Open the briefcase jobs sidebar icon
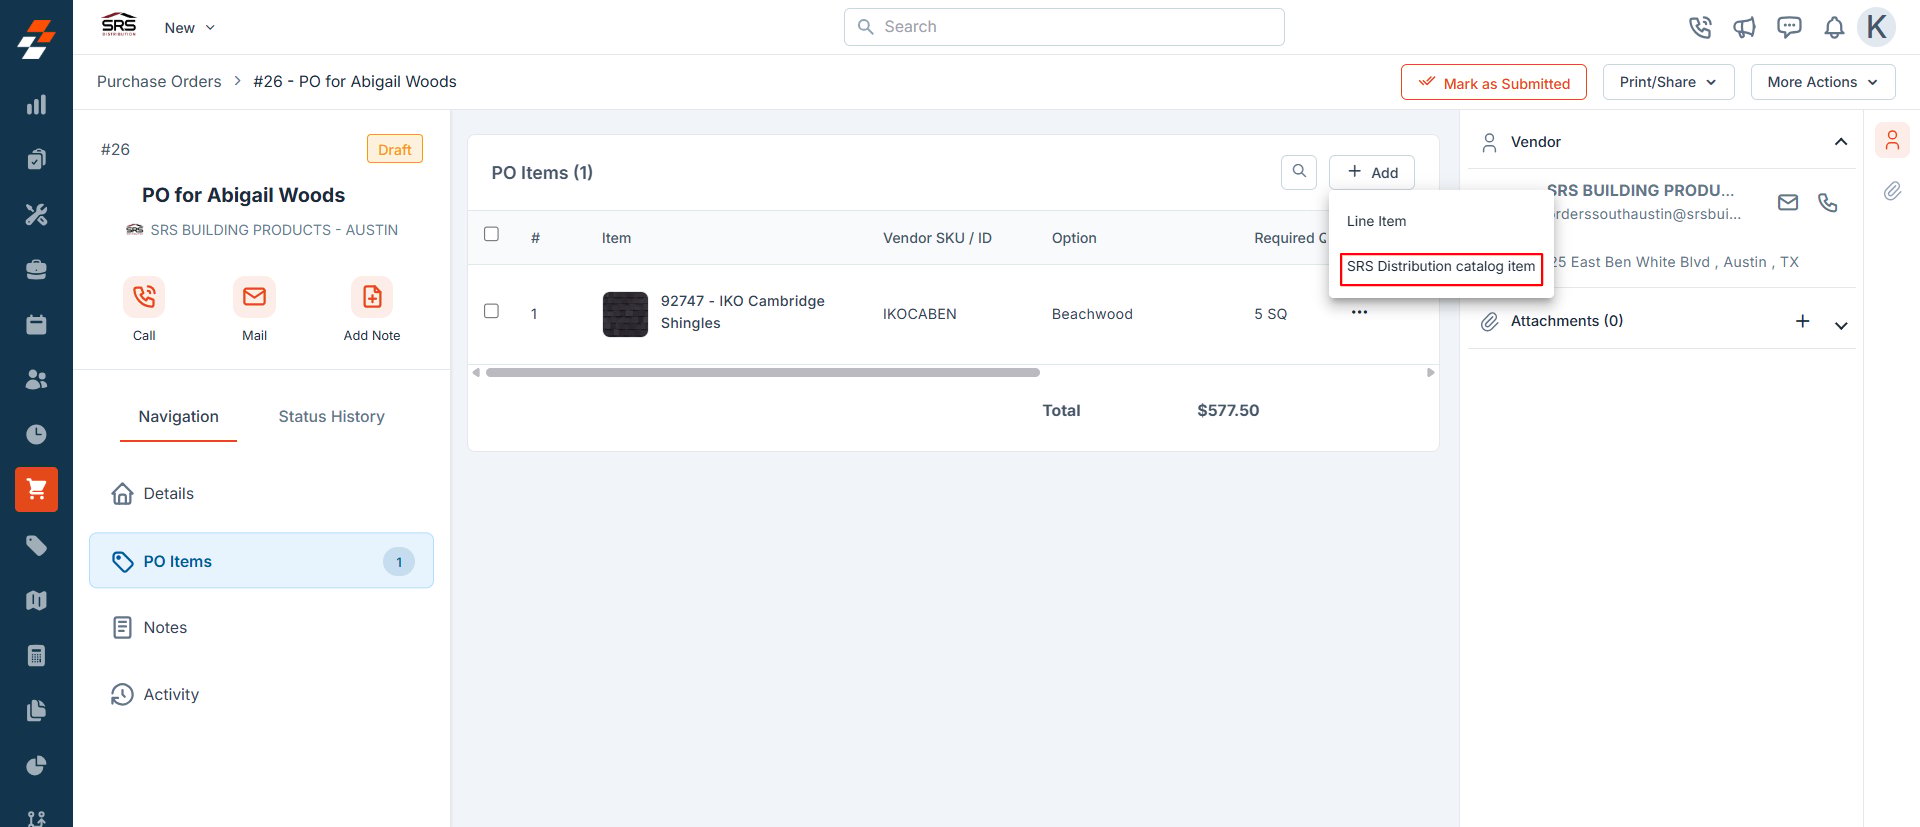 [x=36, y=269]
